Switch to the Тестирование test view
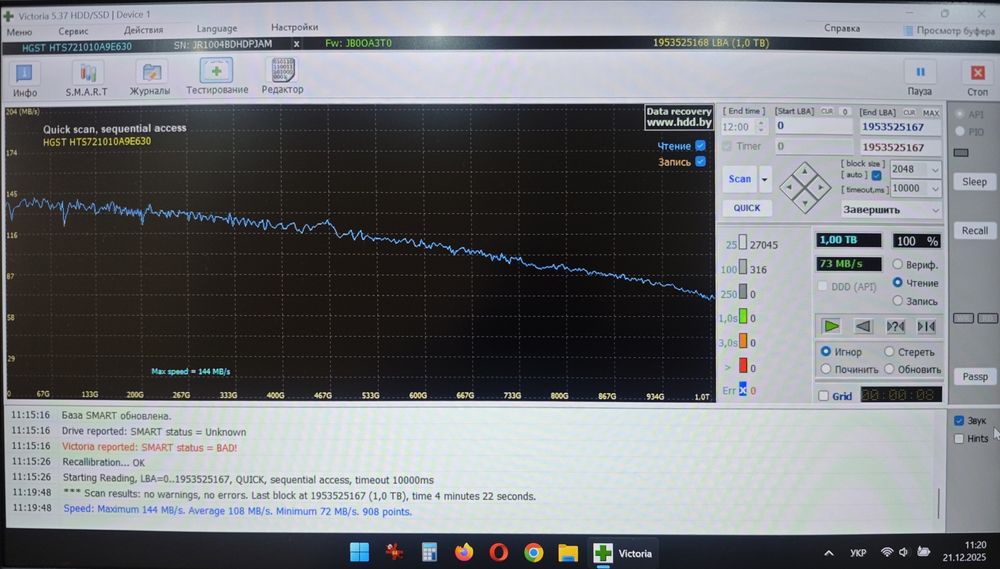The image size is (1000, 569). pyautogui.click(x=217, y=77)
